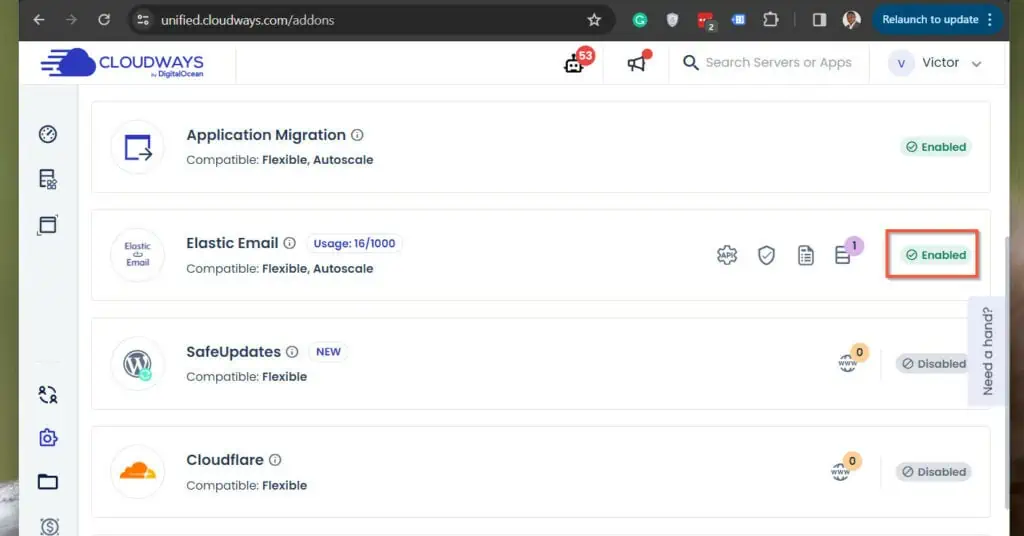The image size is (1024, 536).
Task: Open the Need a hand? side tab
Action: 987,351
